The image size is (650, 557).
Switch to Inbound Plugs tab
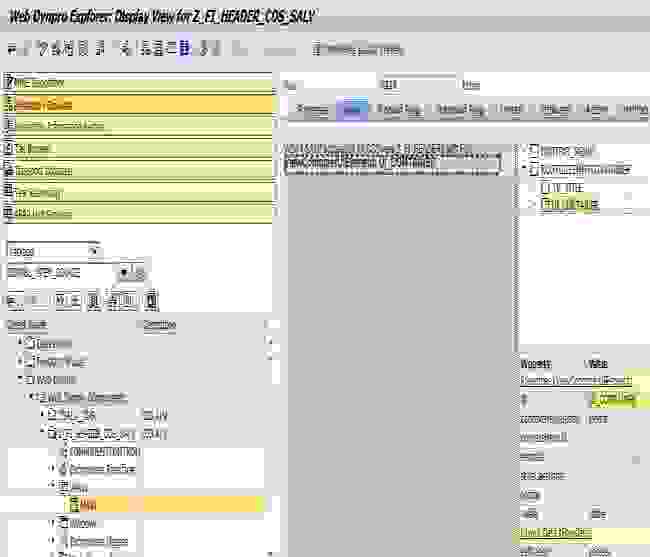(x=400, y=110)
